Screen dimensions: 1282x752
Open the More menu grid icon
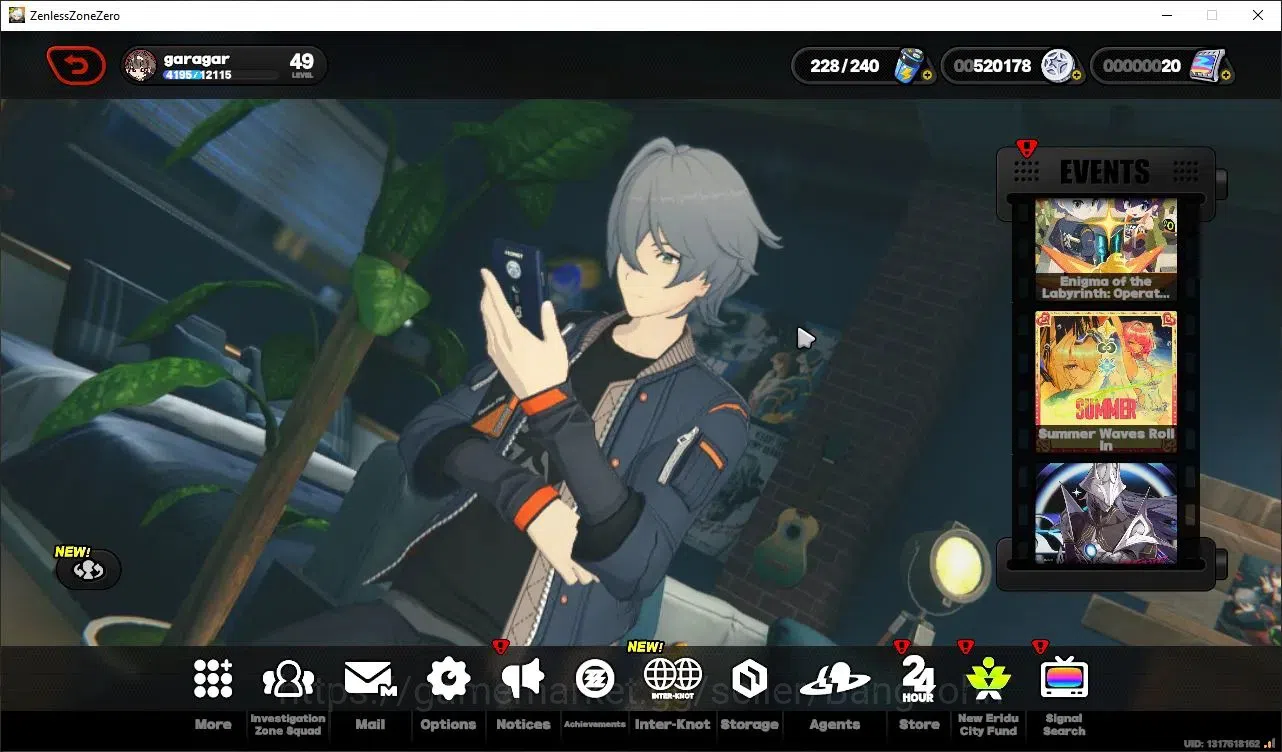tap(213, 679)
